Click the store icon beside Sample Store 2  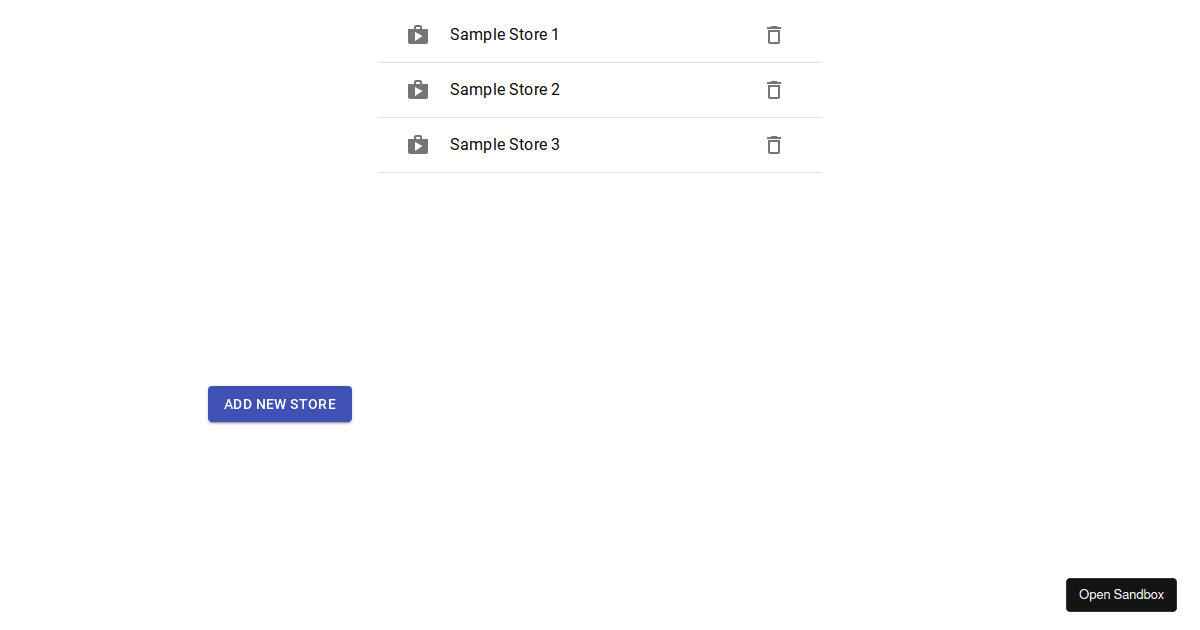[417, 89]
